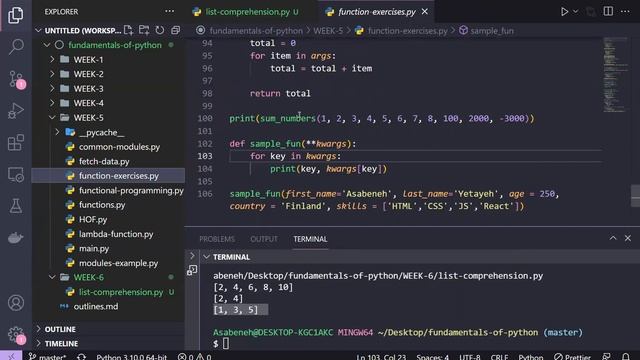This screenshot has width=640, height=360.
Task: Open the Run and Debug view
Action: (x=16, y=111)
